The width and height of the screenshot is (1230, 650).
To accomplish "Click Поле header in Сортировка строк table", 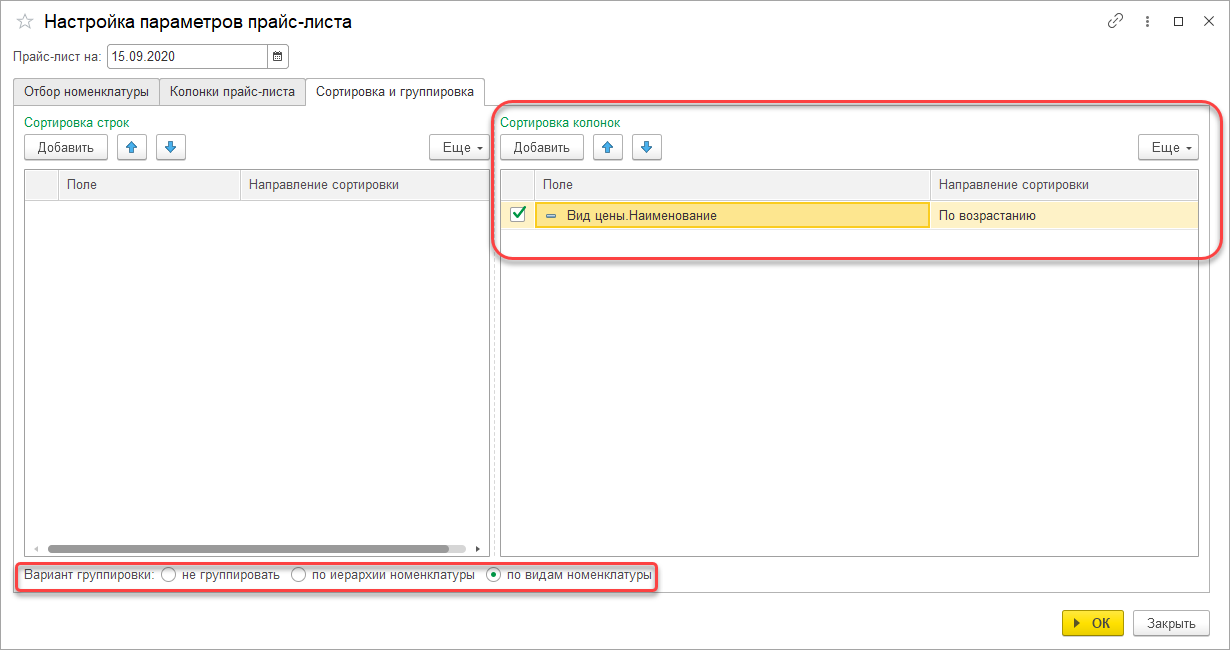I will pyautogui.click(x=150, y=185).
